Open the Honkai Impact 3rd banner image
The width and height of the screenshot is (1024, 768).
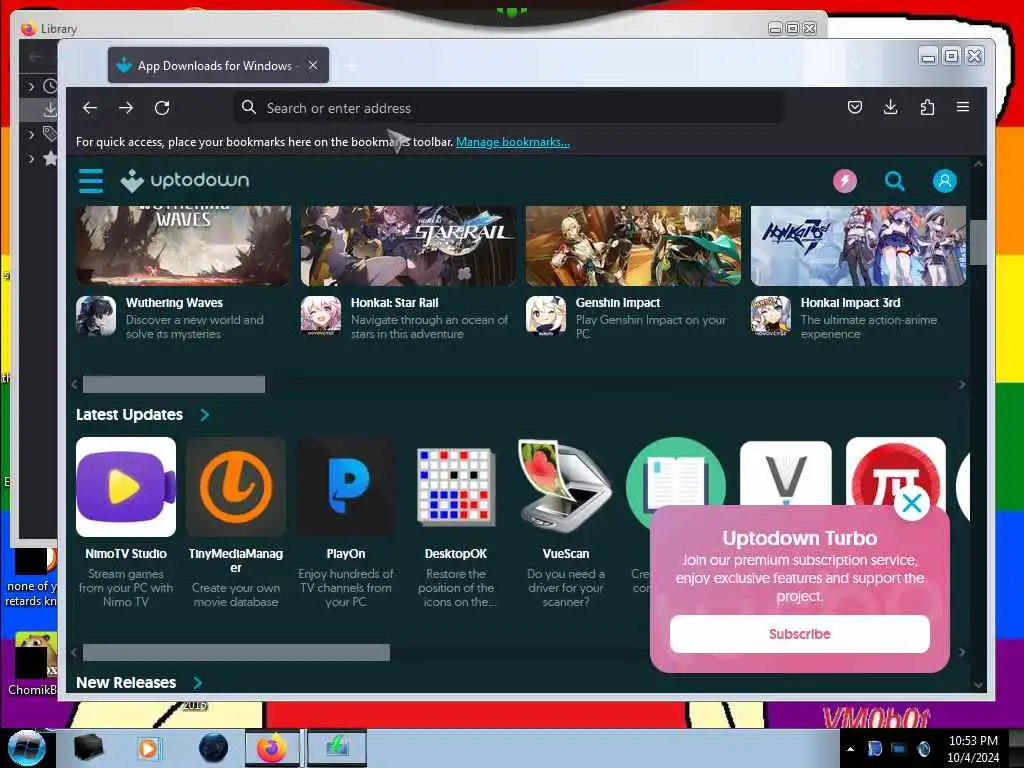858,246
